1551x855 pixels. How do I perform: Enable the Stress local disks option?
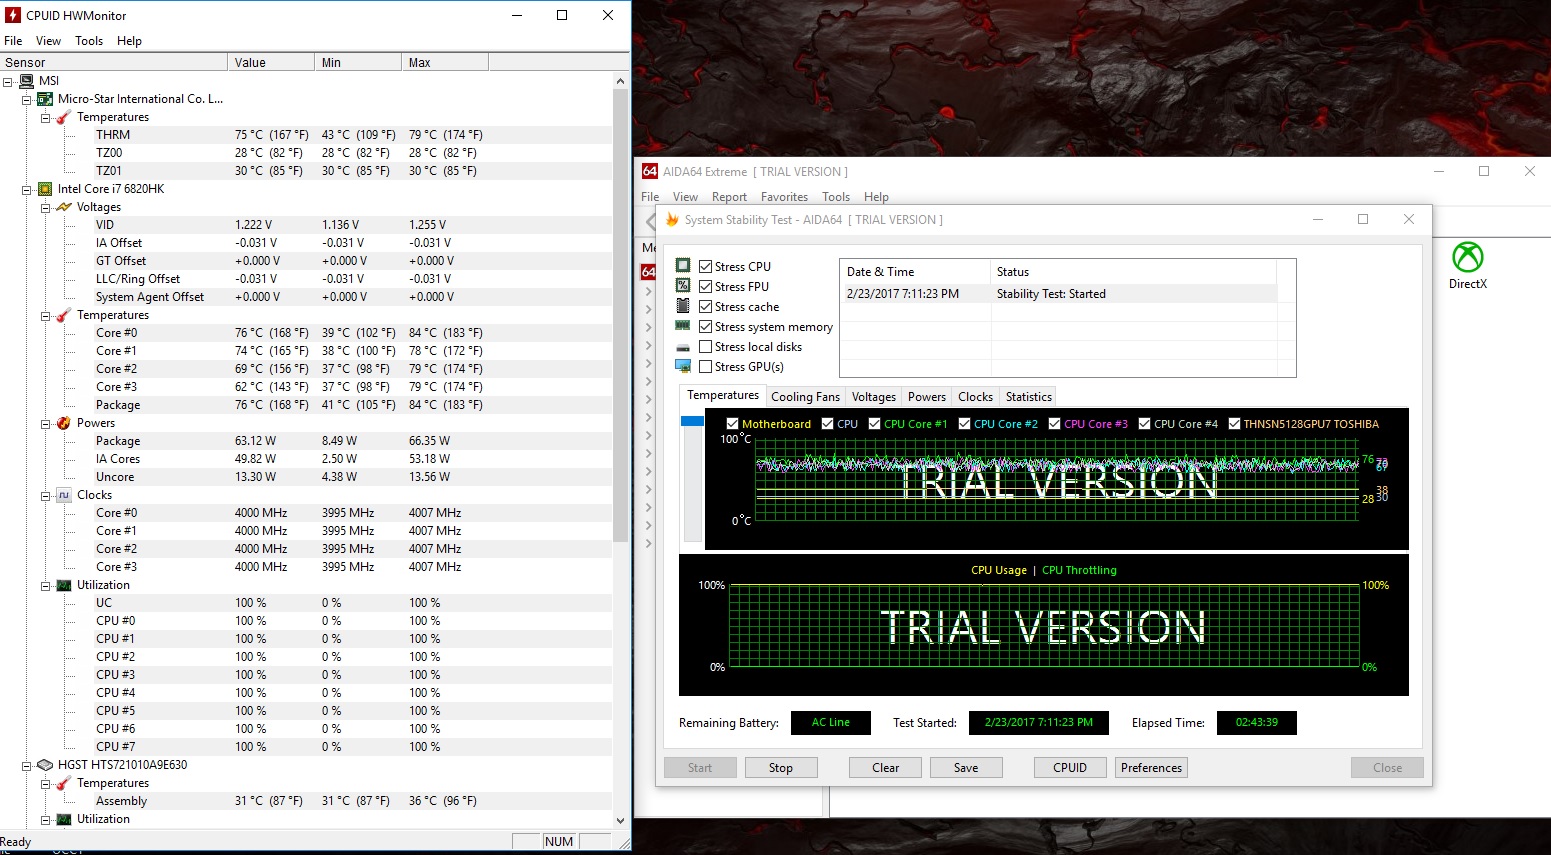coord(706,347)
